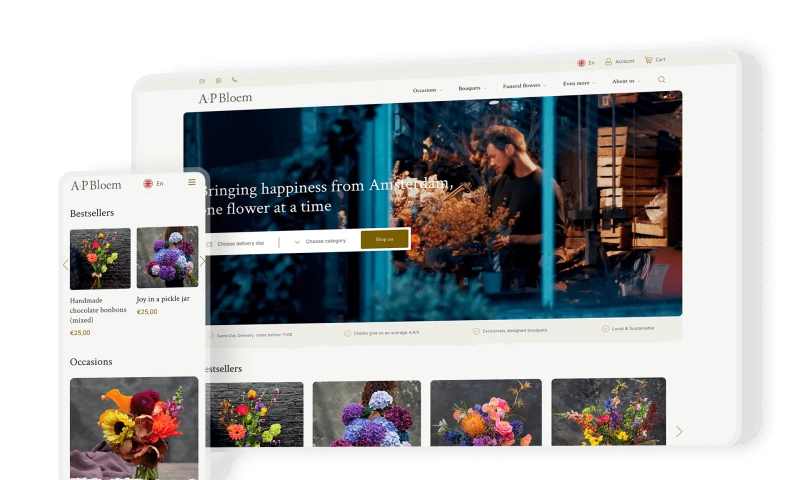Open the Occasions sunflower bouquet image on phone
800x480 pixels.
(134, 427)
